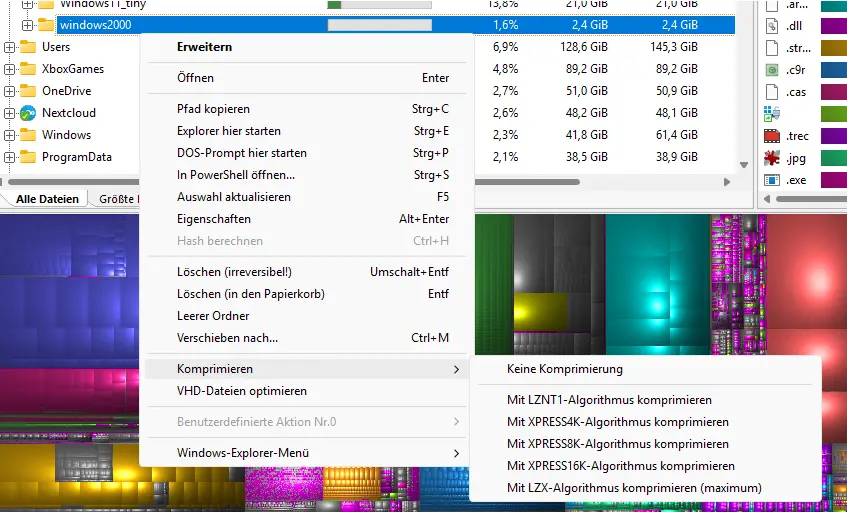847x512 pixels.
Task: Expand the windows2000 folder node
Action: point(28,25)
